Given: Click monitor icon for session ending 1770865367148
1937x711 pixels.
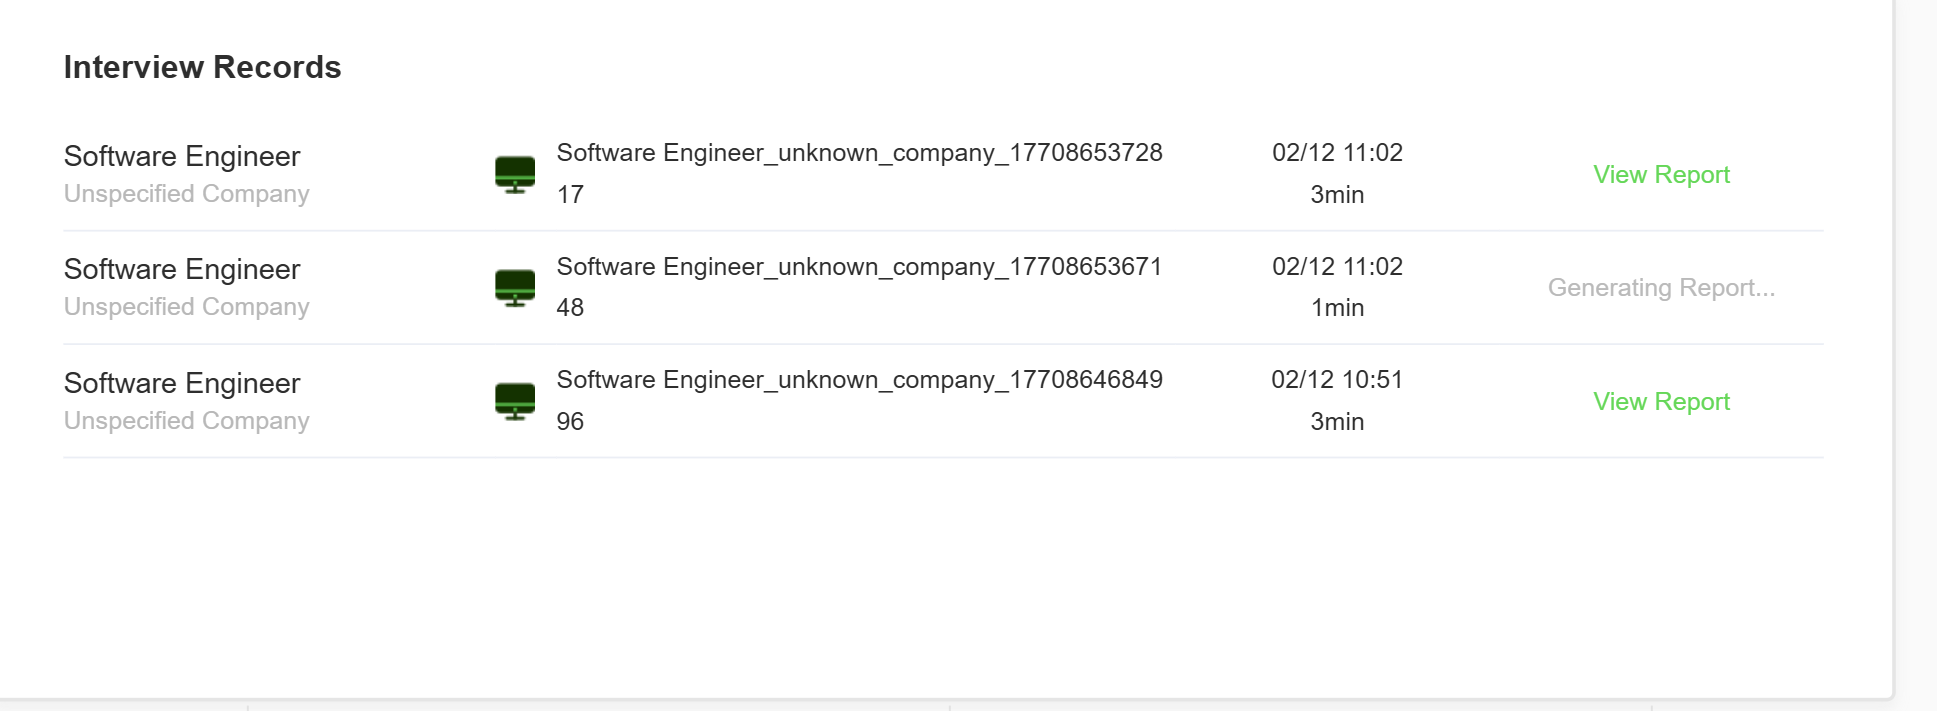Looking at the screenshot, I should click(515, 287).
